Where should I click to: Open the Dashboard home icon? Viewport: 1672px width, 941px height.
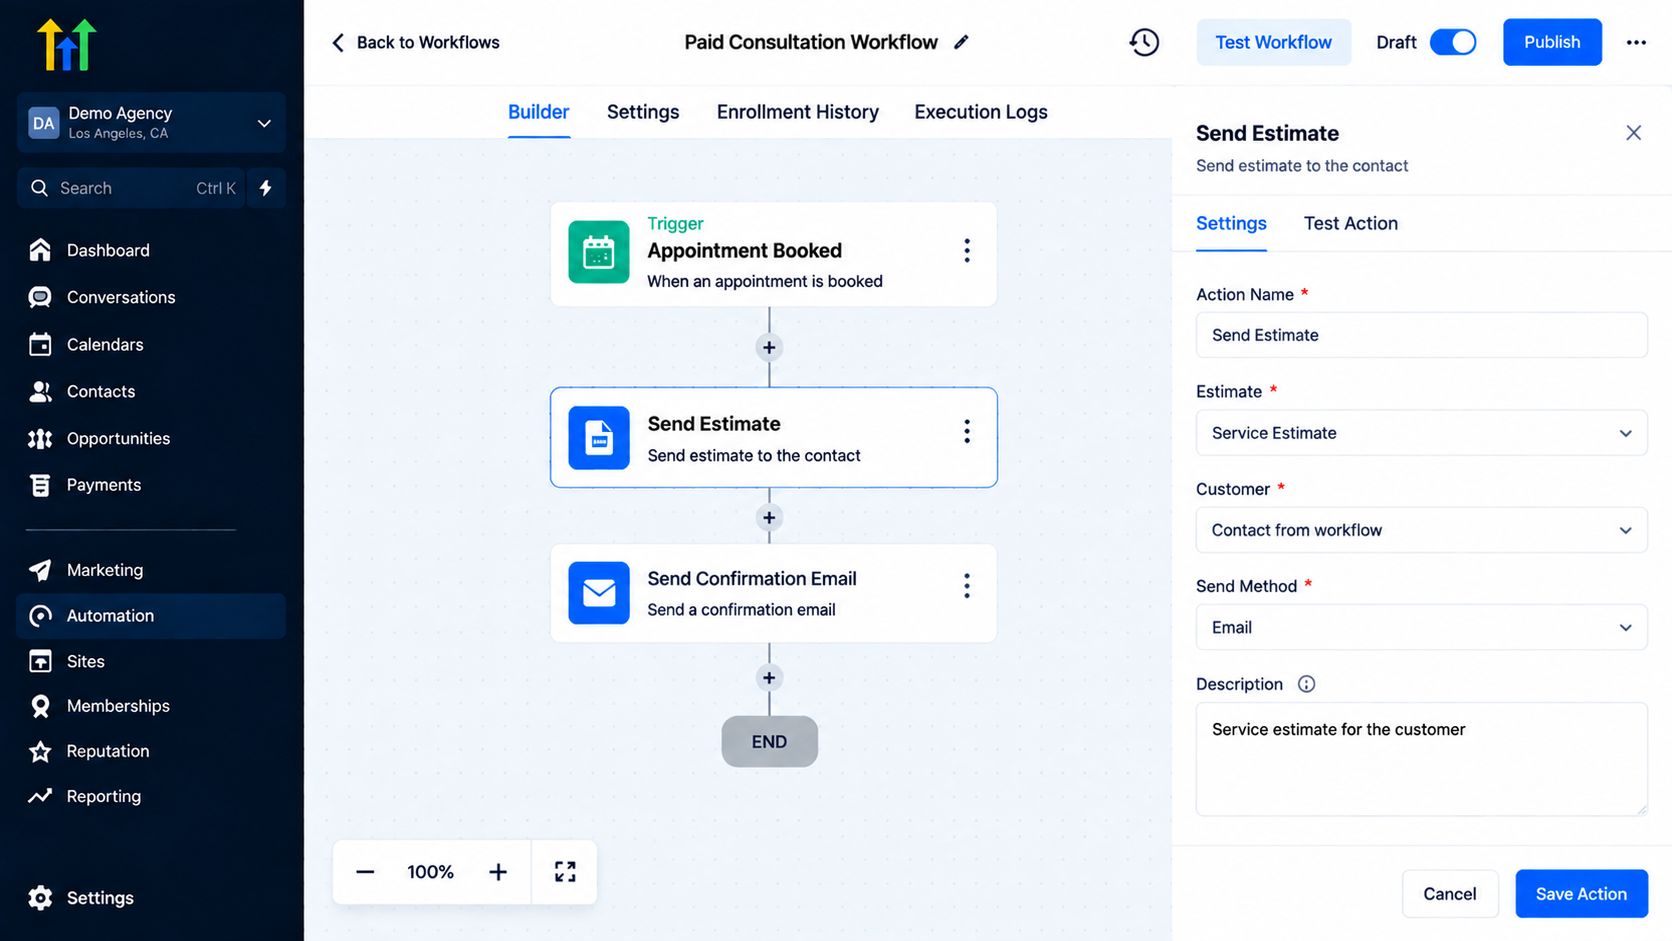[x=40, y=250]
